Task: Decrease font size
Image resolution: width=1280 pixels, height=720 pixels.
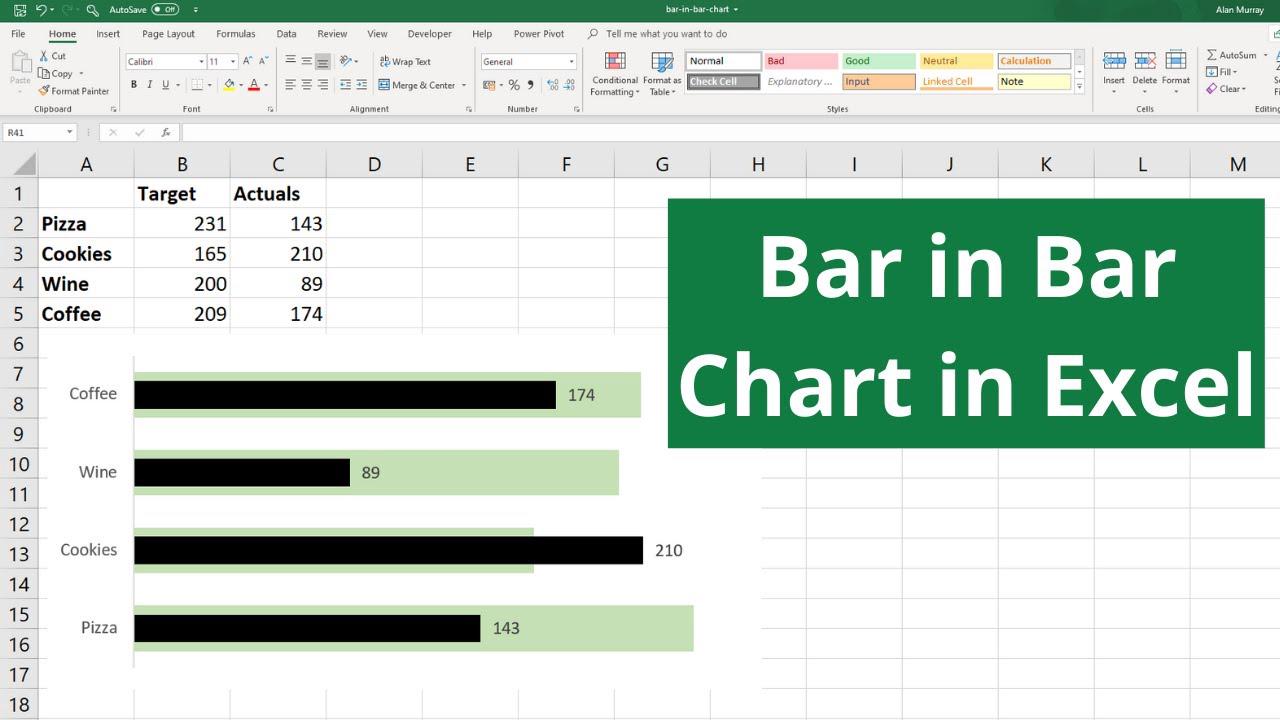Action: tap(263, 61)
